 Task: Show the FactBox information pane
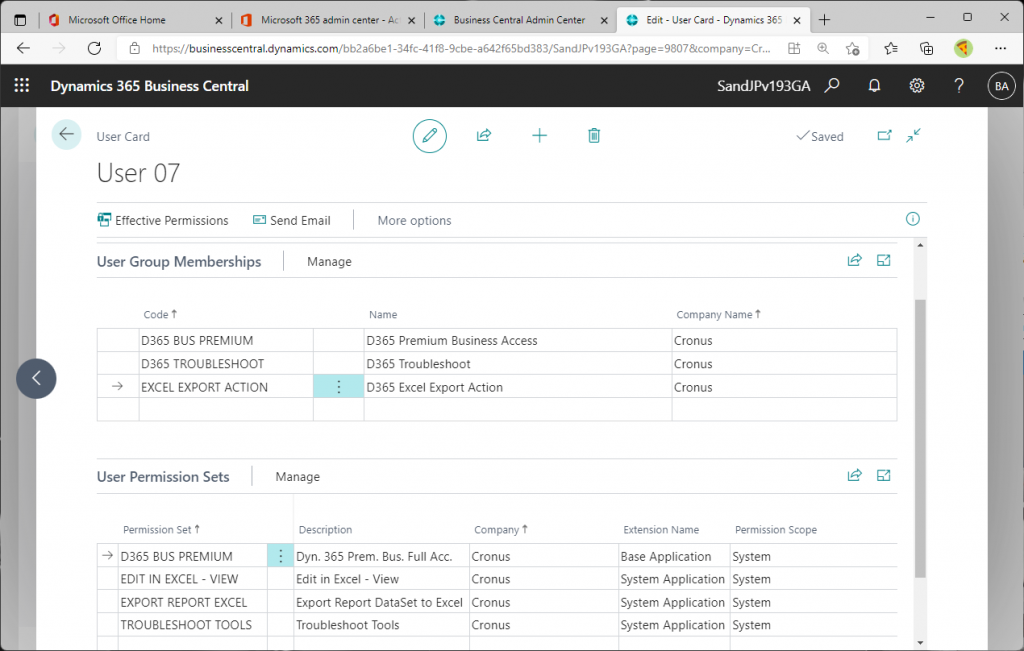(912, 219)
